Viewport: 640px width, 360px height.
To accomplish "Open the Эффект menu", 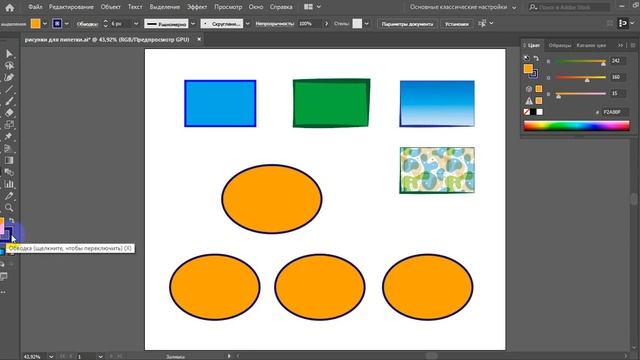I will 197,7.
